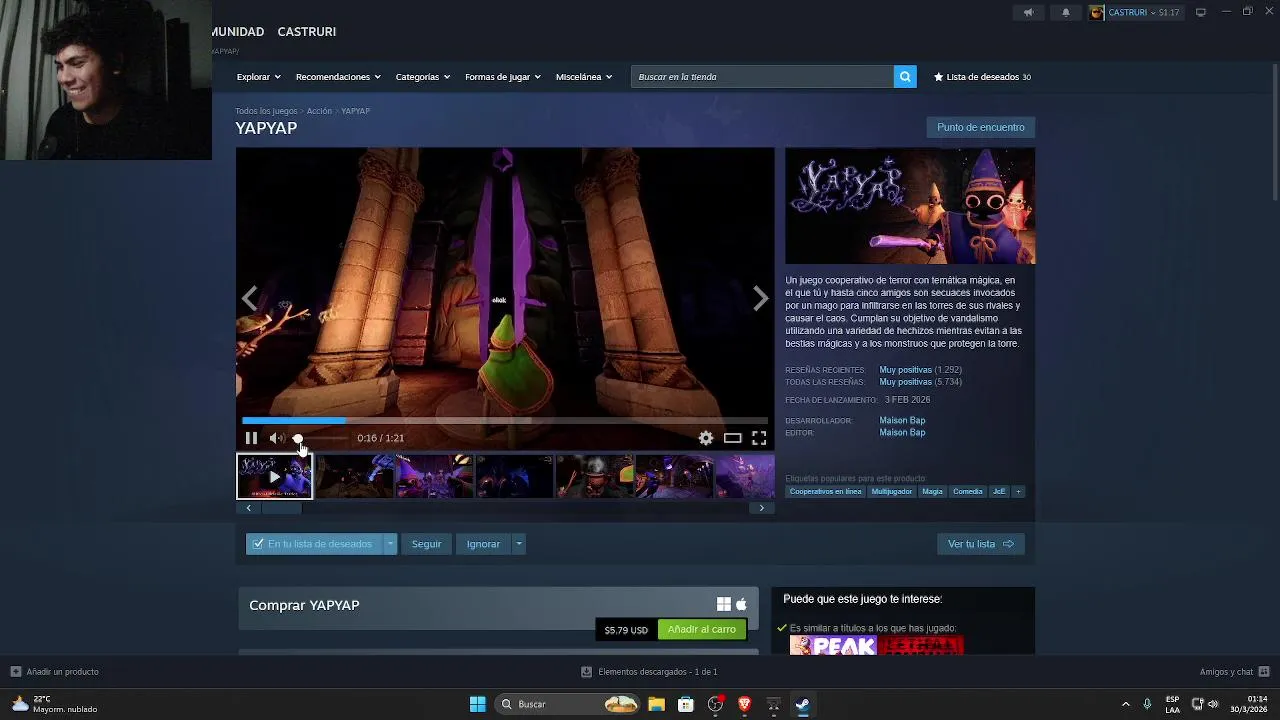Enter fullscreen in the video player
Image resolution: width=1280 pixels, height=720 pixels.
tap(759, 438)
